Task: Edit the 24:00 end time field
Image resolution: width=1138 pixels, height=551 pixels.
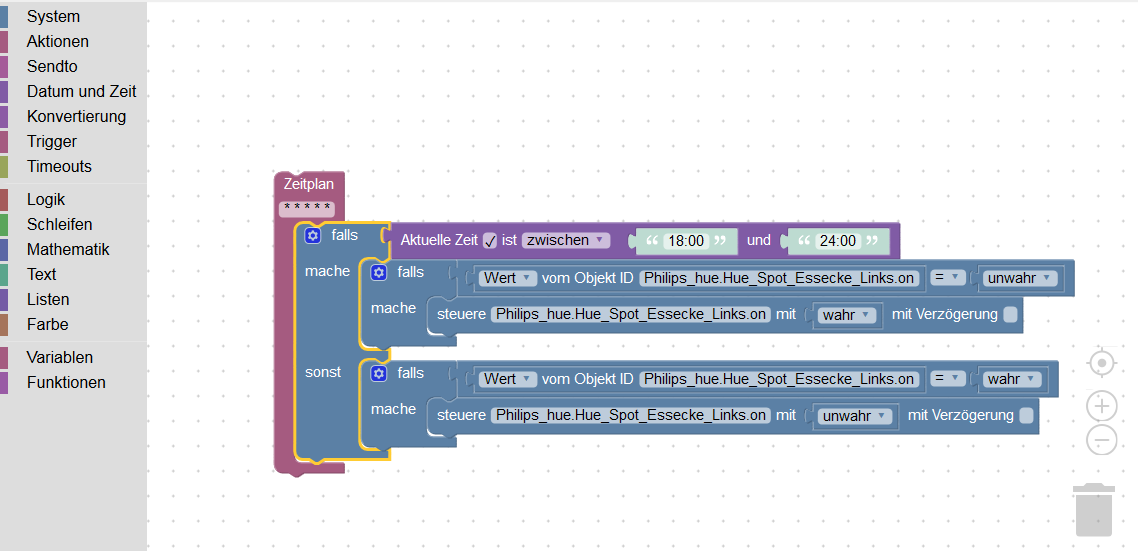Action: pos(837,241)
